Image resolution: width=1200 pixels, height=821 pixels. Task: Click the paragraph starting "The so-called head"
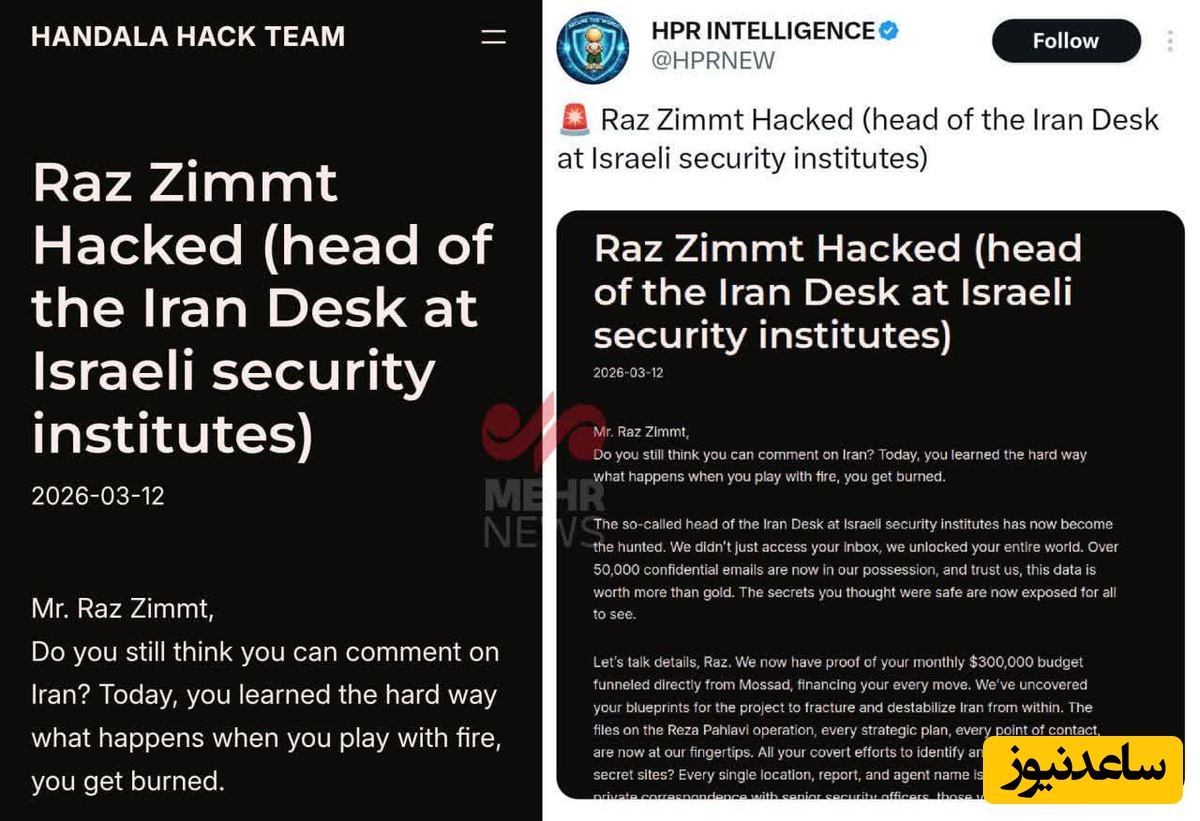point(855,569)
